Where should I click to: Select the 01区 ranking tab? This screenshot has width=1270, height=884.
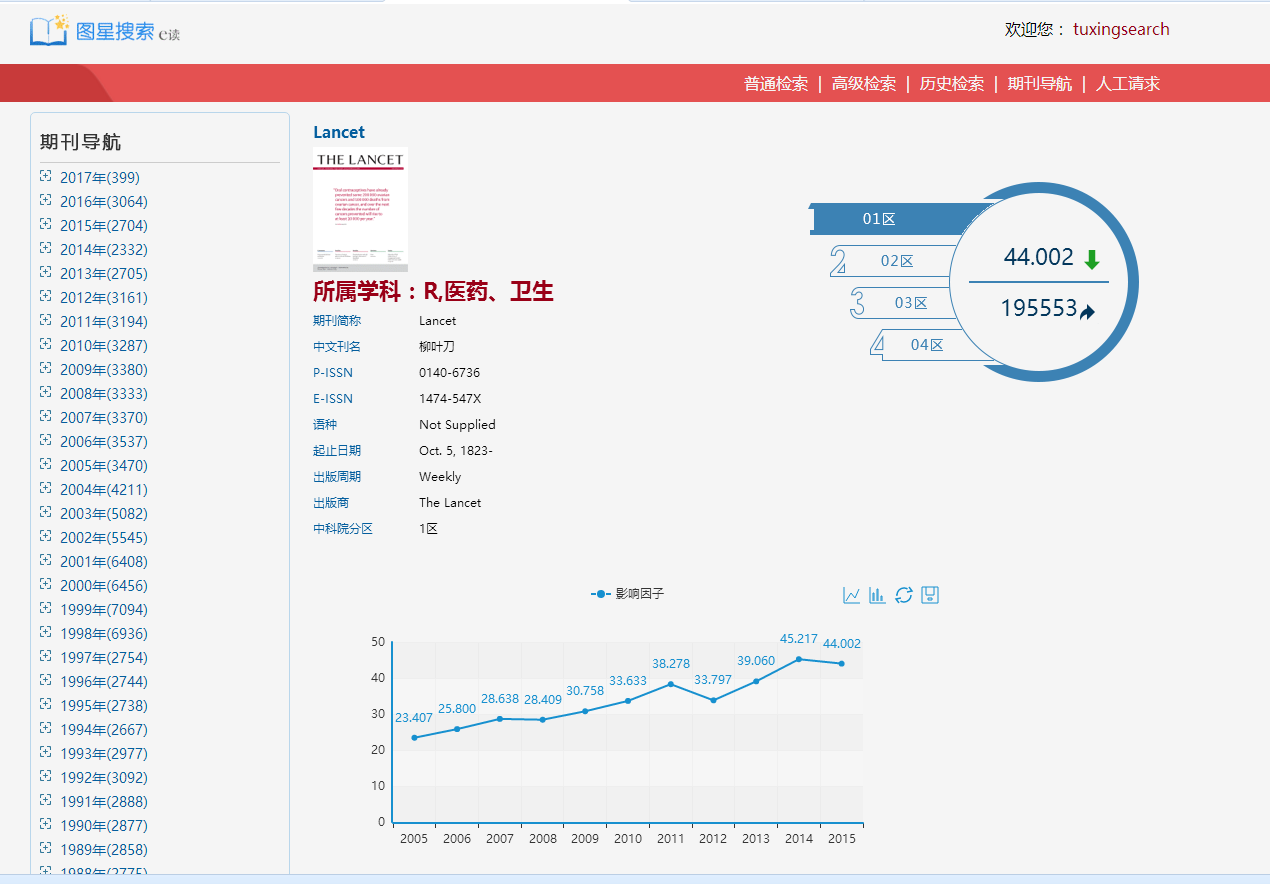pyautogui.click(x=880, y=219)
